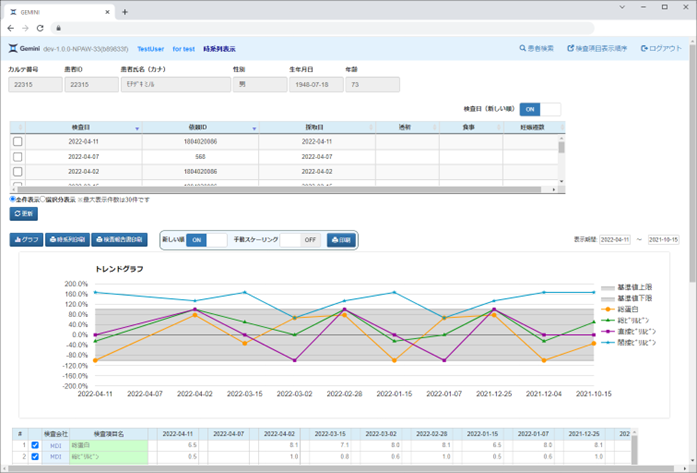Viewport: 697px width, 473px height.
Task: Click the 印刷 button in graph toolbar
Action: click(x=341, y=240)
